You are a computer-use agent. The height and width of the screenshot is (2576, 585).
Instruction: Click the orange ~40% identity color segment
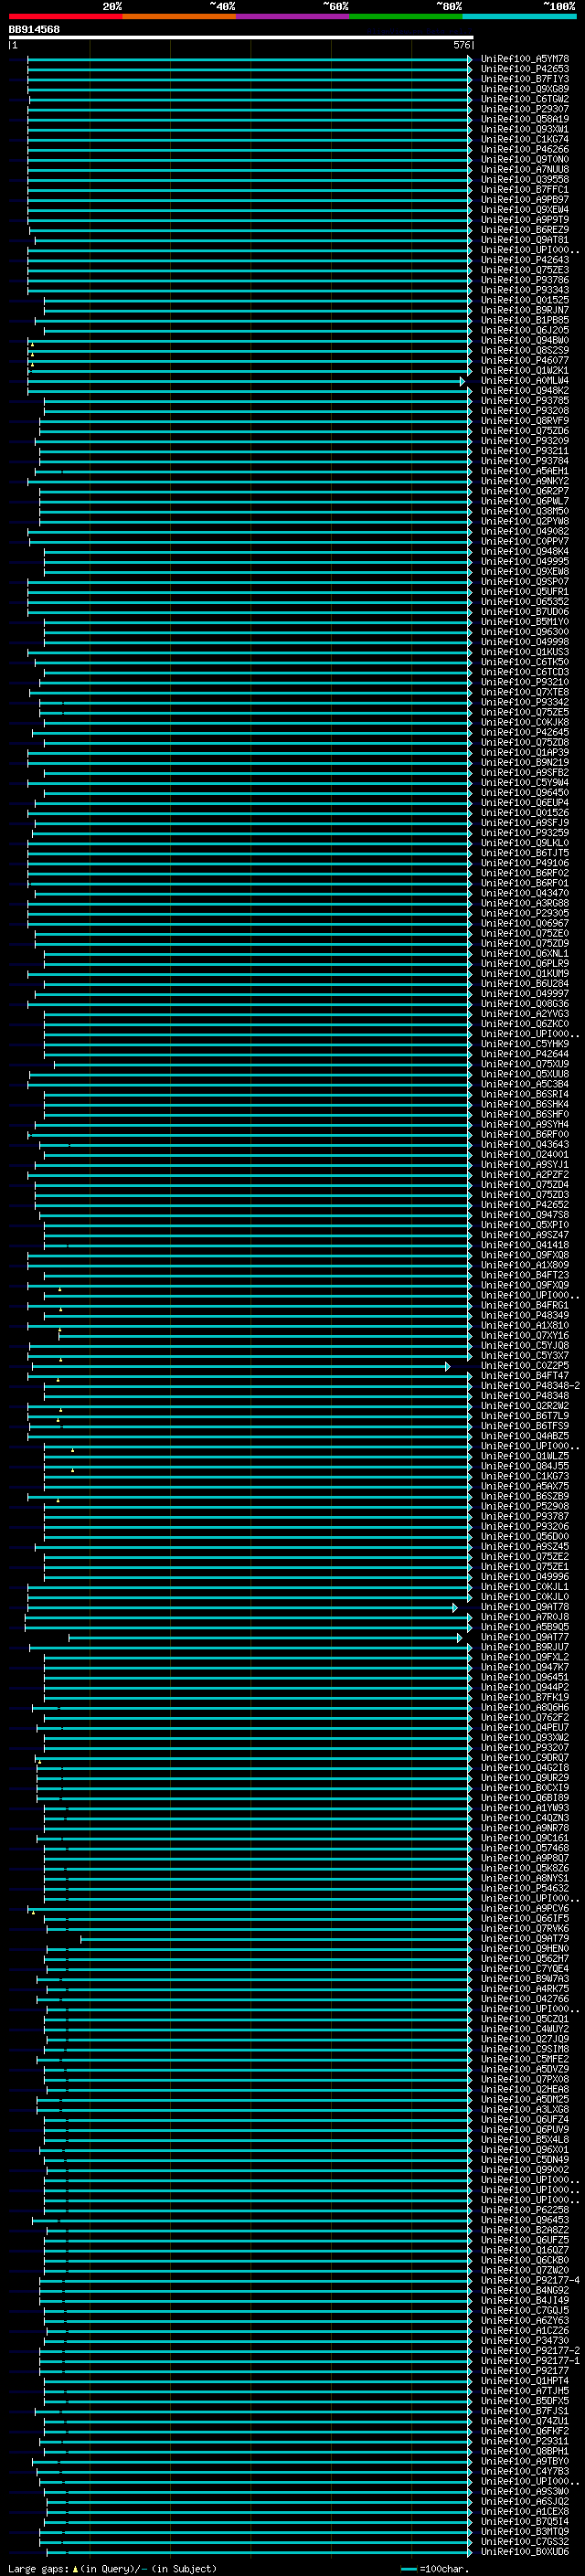point(179,16)
